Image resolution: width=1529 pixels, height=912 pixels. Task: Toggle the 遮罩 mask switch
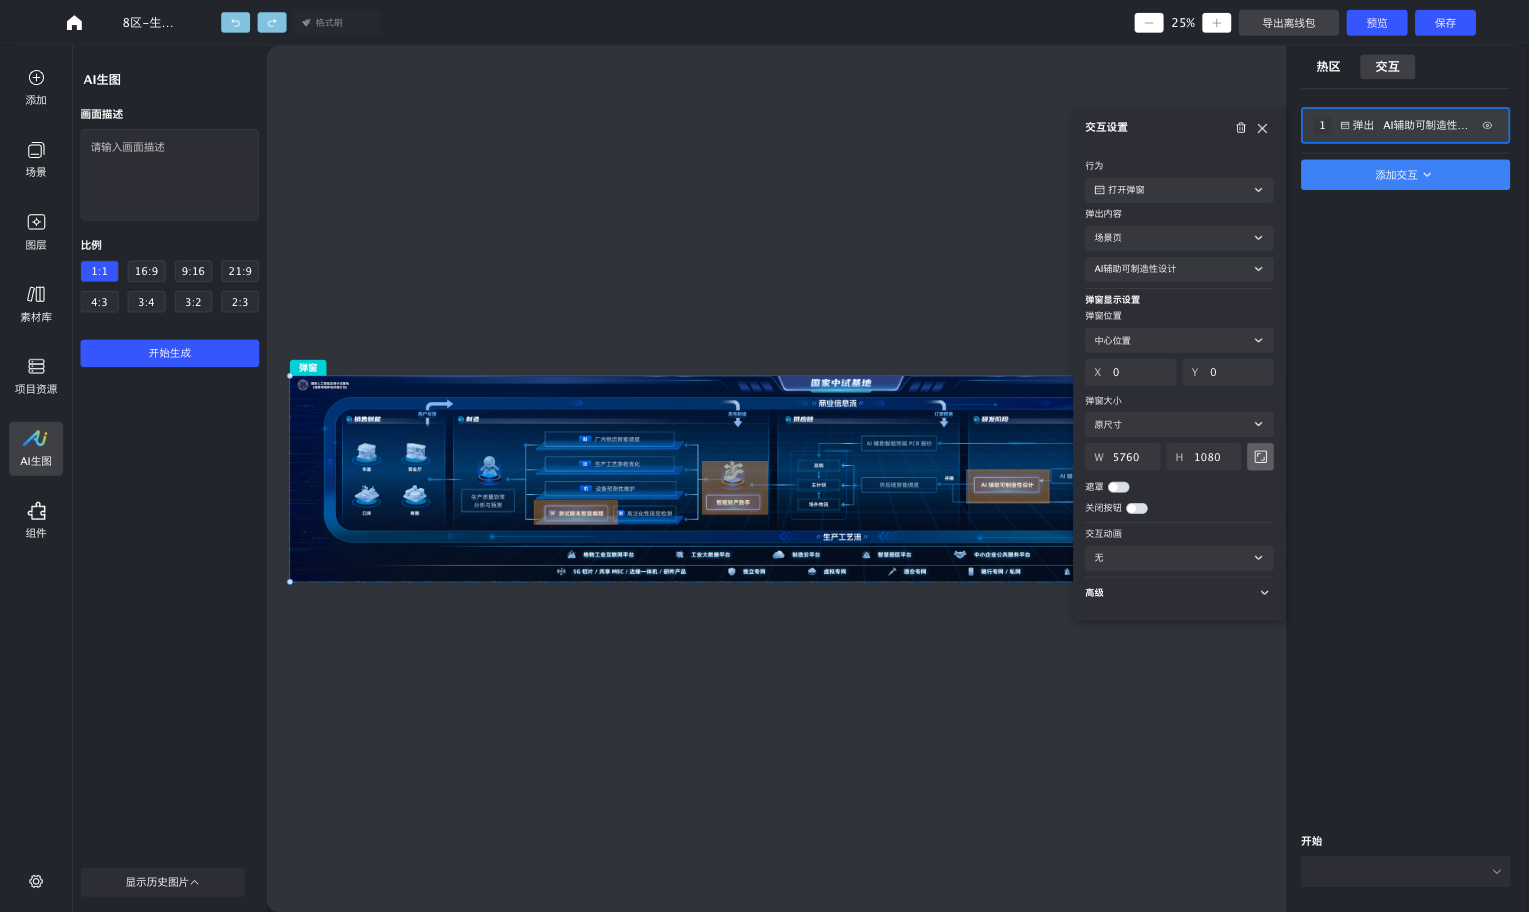(1119, 487)
